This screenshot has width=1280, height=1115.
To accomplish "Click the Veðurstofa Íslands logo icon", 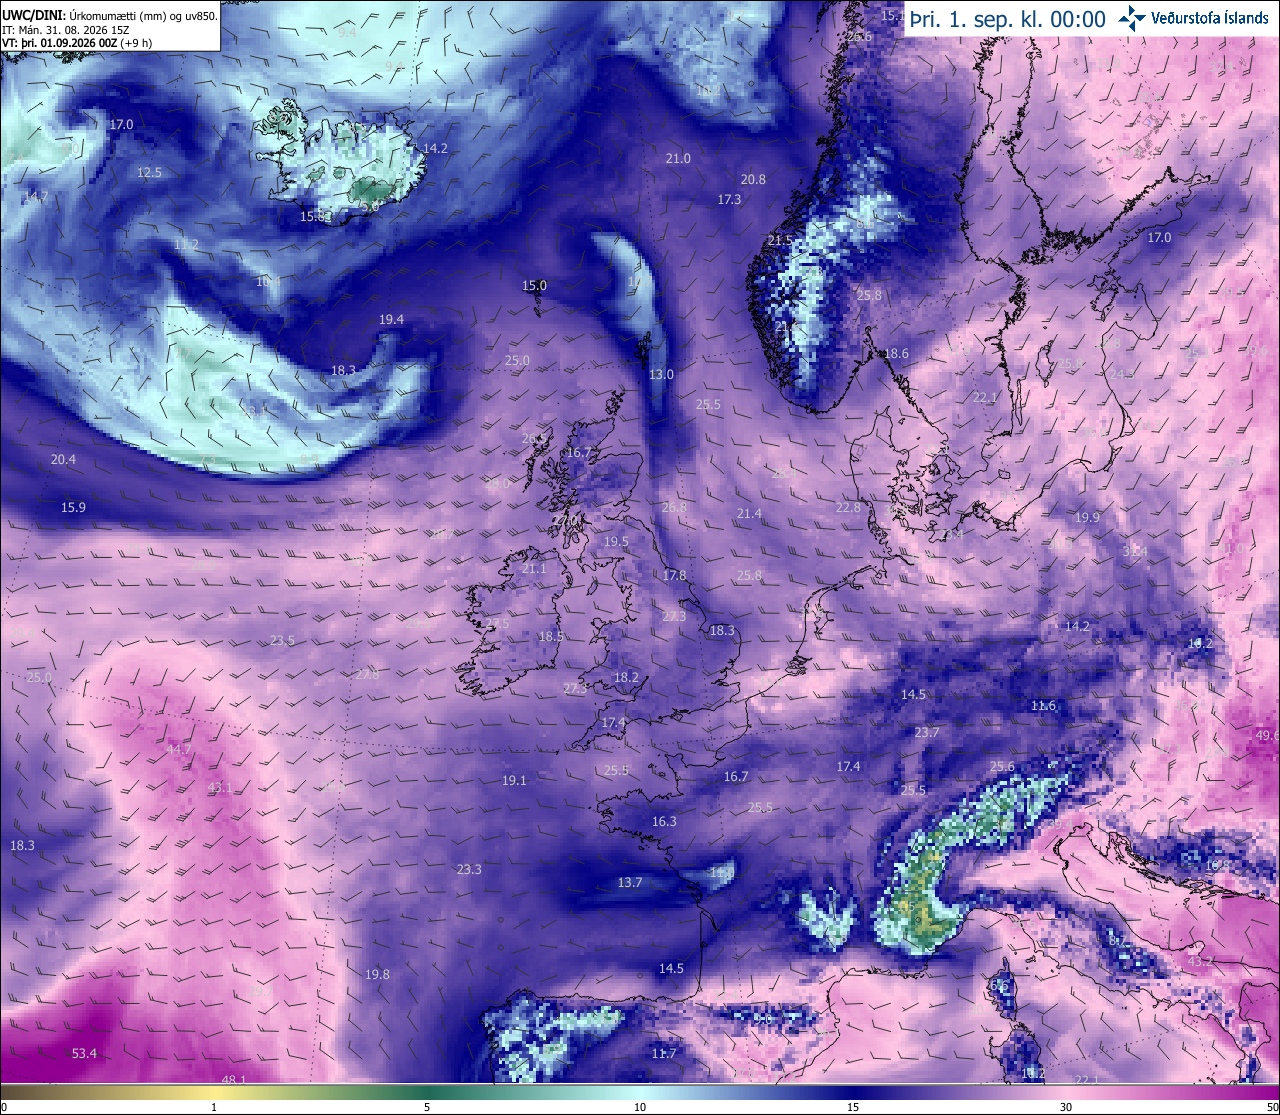I will coord(1133,18).
